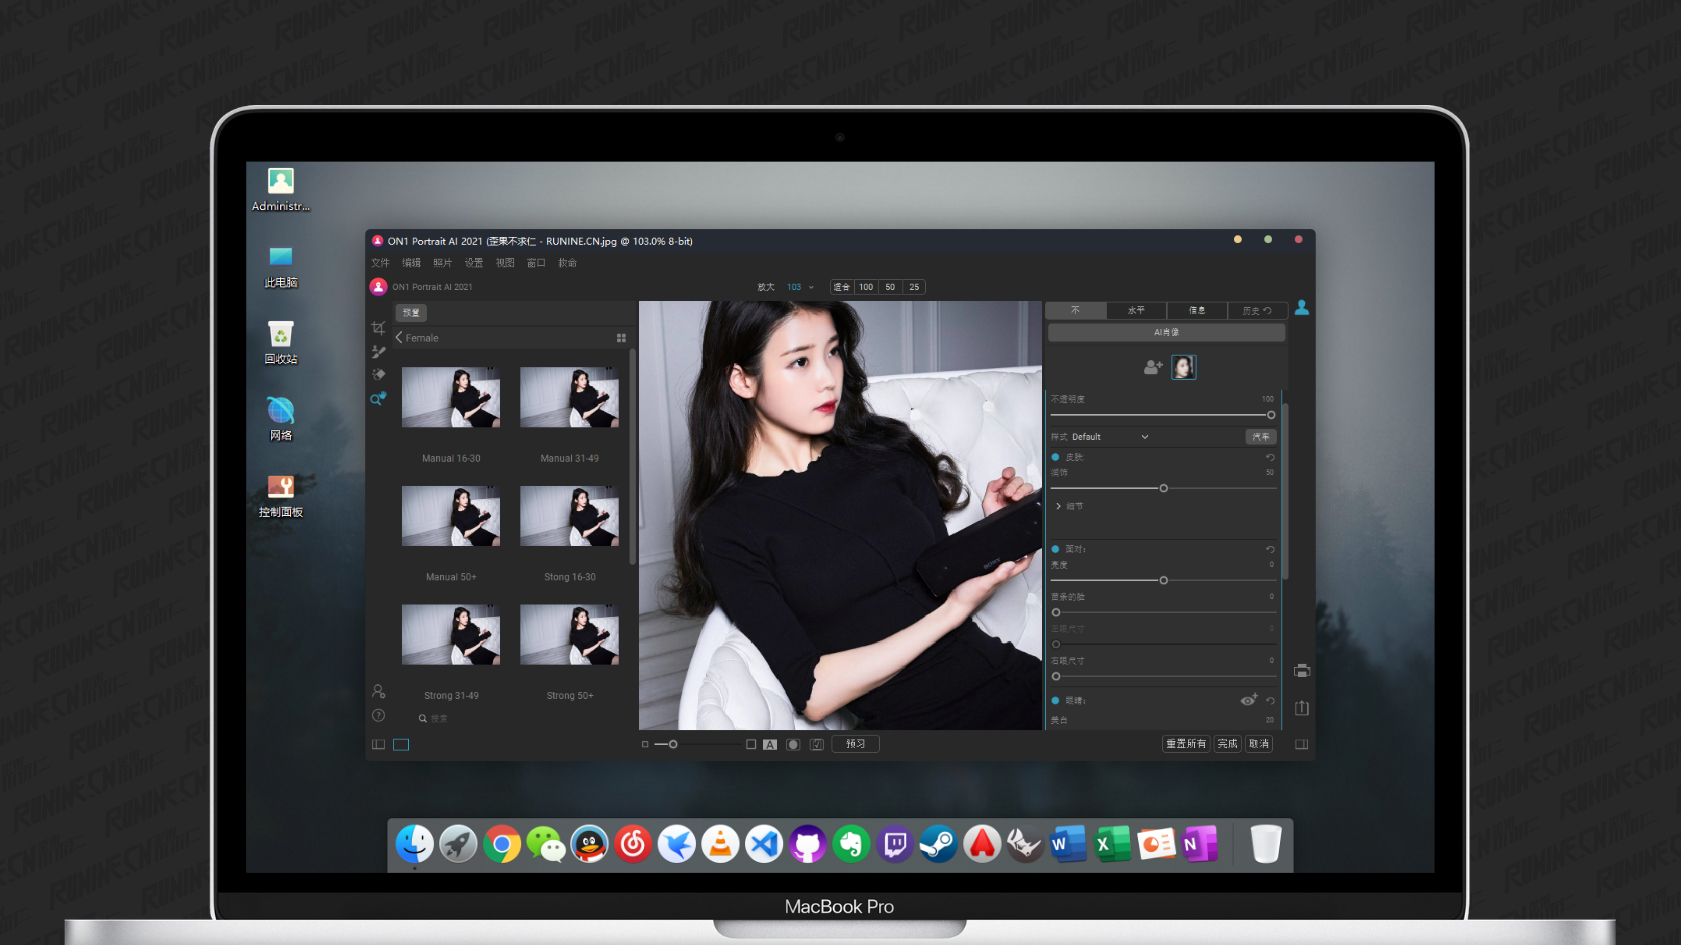
Task: Toggle the 眼睛 eyes section on/off
Action: (1055, 701)
